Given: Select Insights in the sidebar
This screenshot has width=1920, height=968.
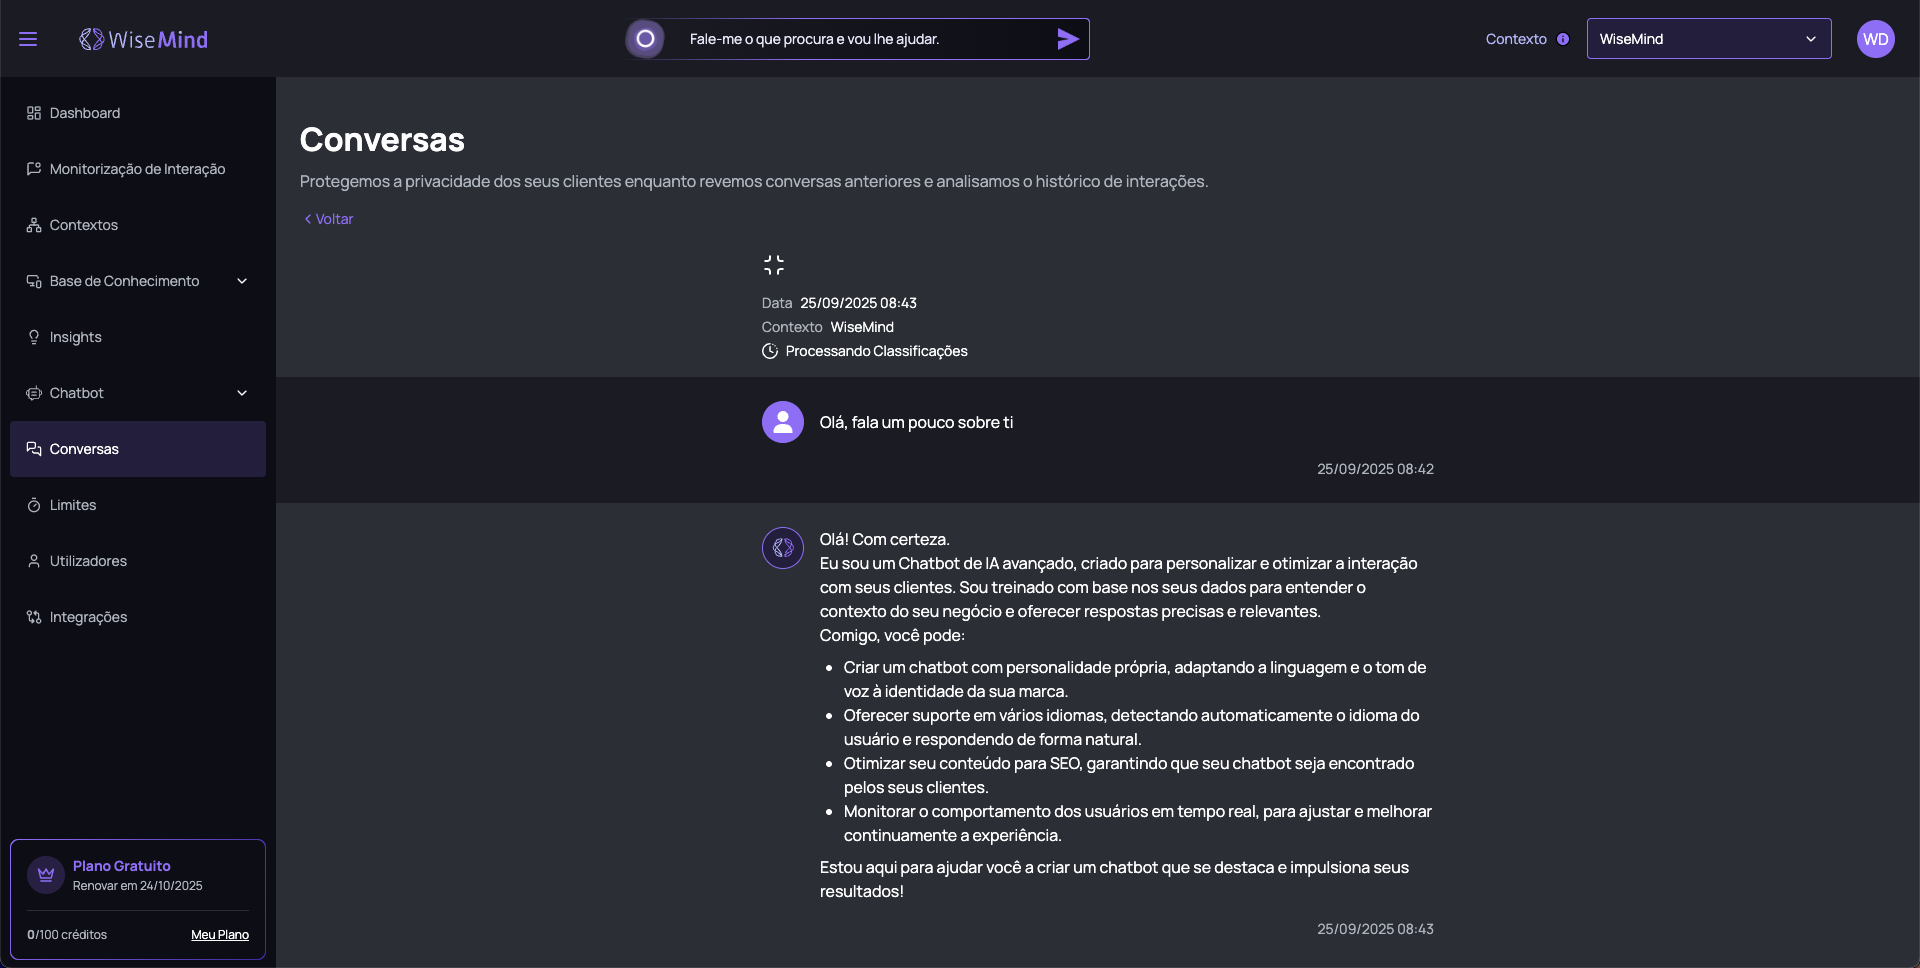Looking at the screenshot, I should tap(76, 337).
